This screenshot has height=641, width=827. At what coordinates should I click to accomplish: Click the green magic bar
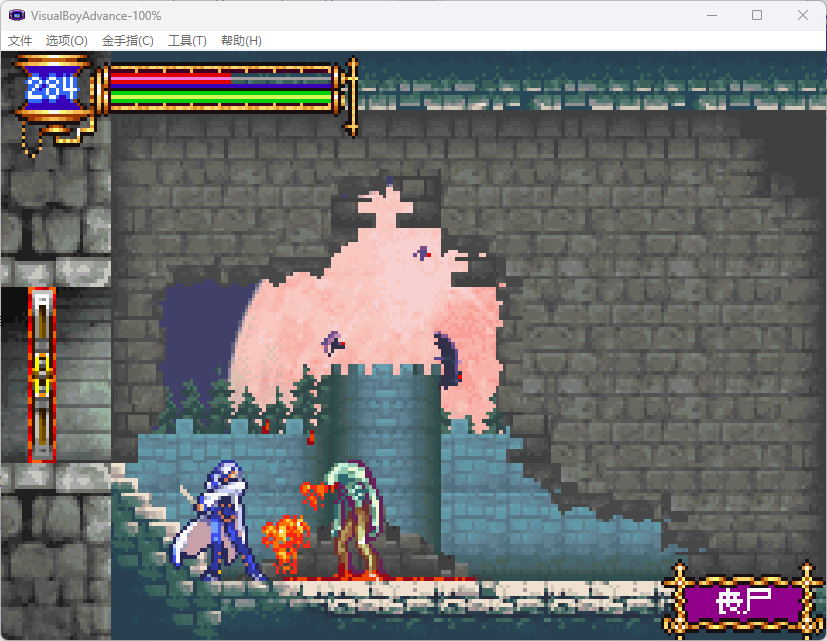click(220, 98)
